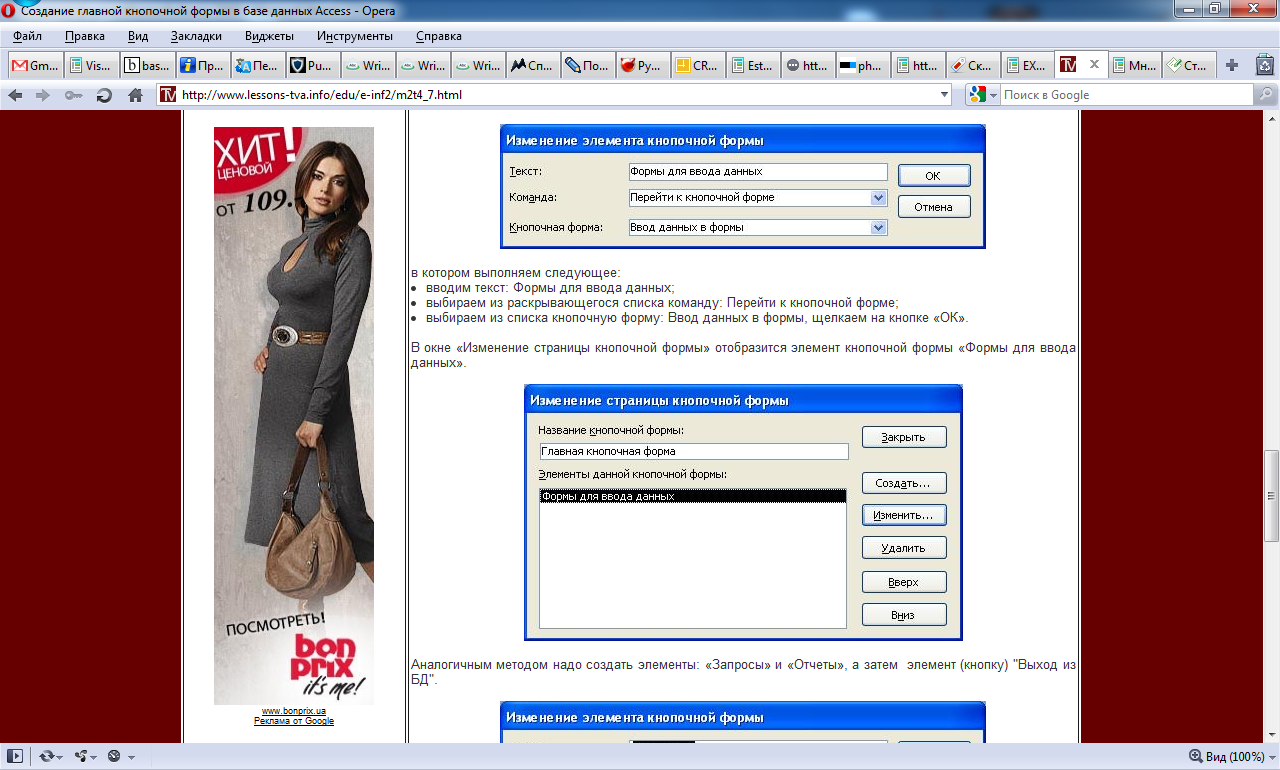1280x770 pixels.
Task: Switch to the Ск... tab
Action: point(972,65)
